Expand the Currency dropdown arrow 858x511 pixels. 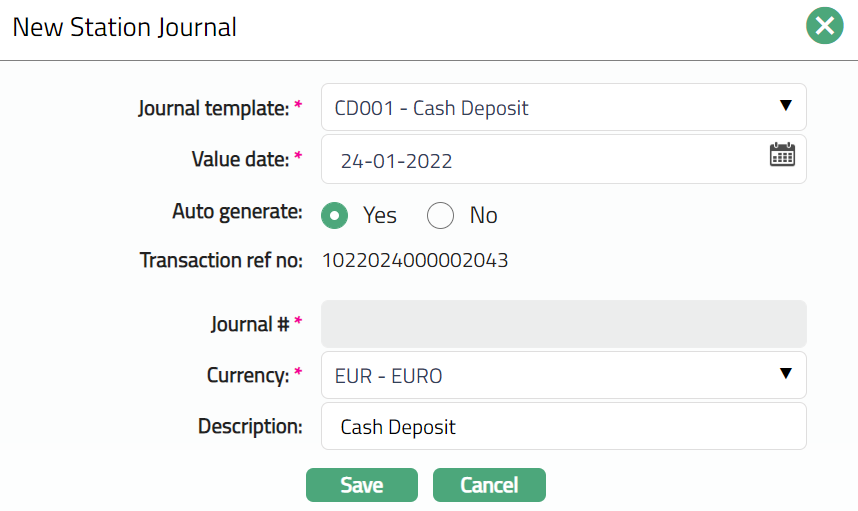tap(785, 374)
